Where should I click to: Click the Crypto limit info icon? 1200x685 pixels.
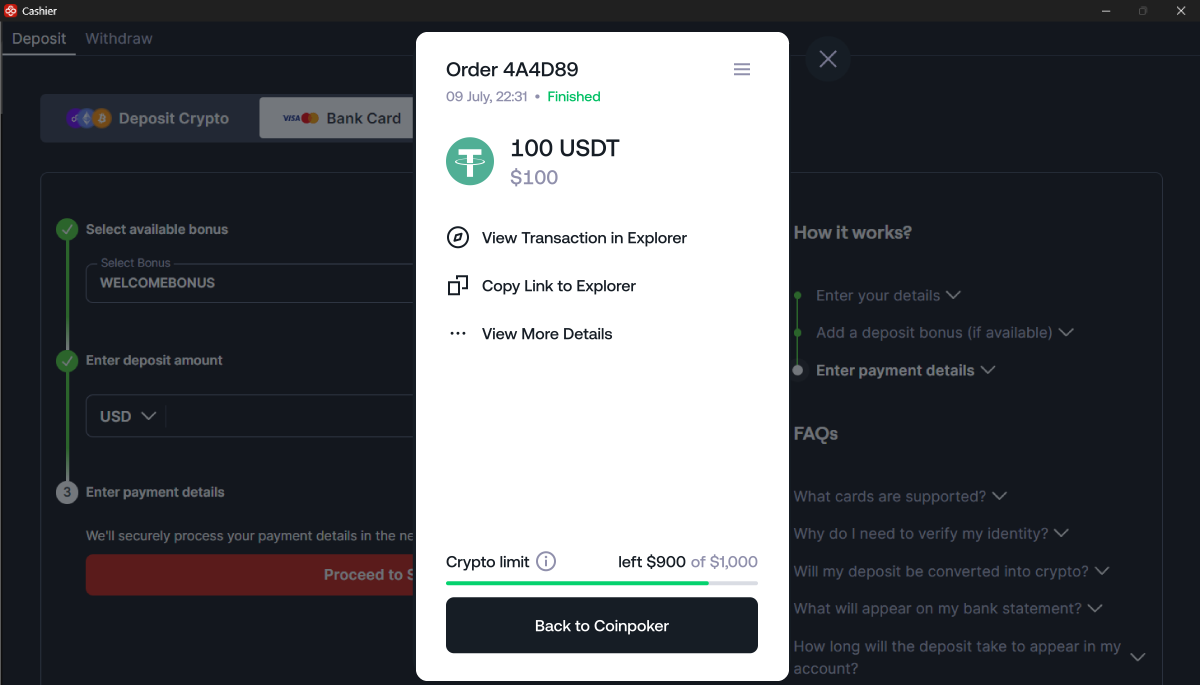[546, 561]
